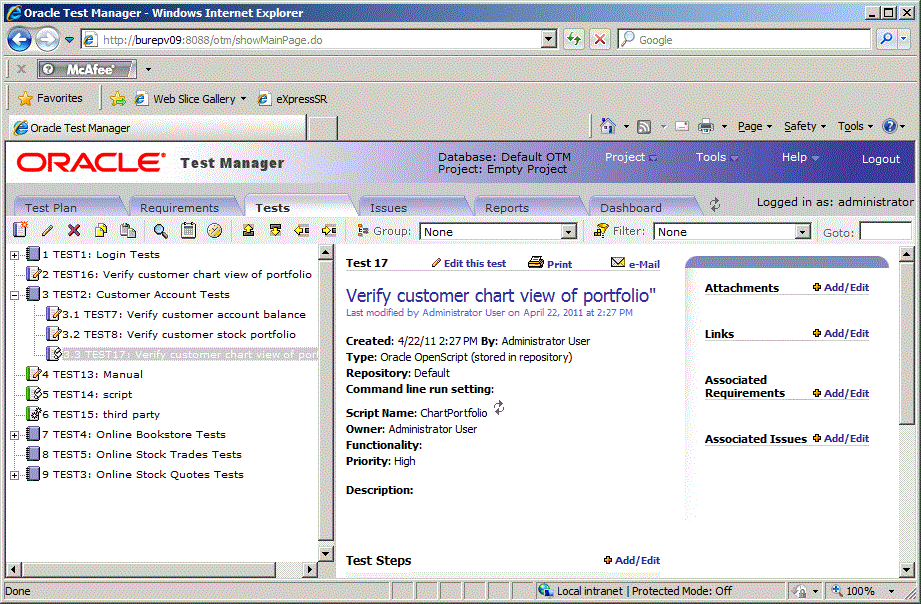The image size is (921, 604).
Task: Collapse the TEST2: Customer Account Tests node
Action: [14, 295]
